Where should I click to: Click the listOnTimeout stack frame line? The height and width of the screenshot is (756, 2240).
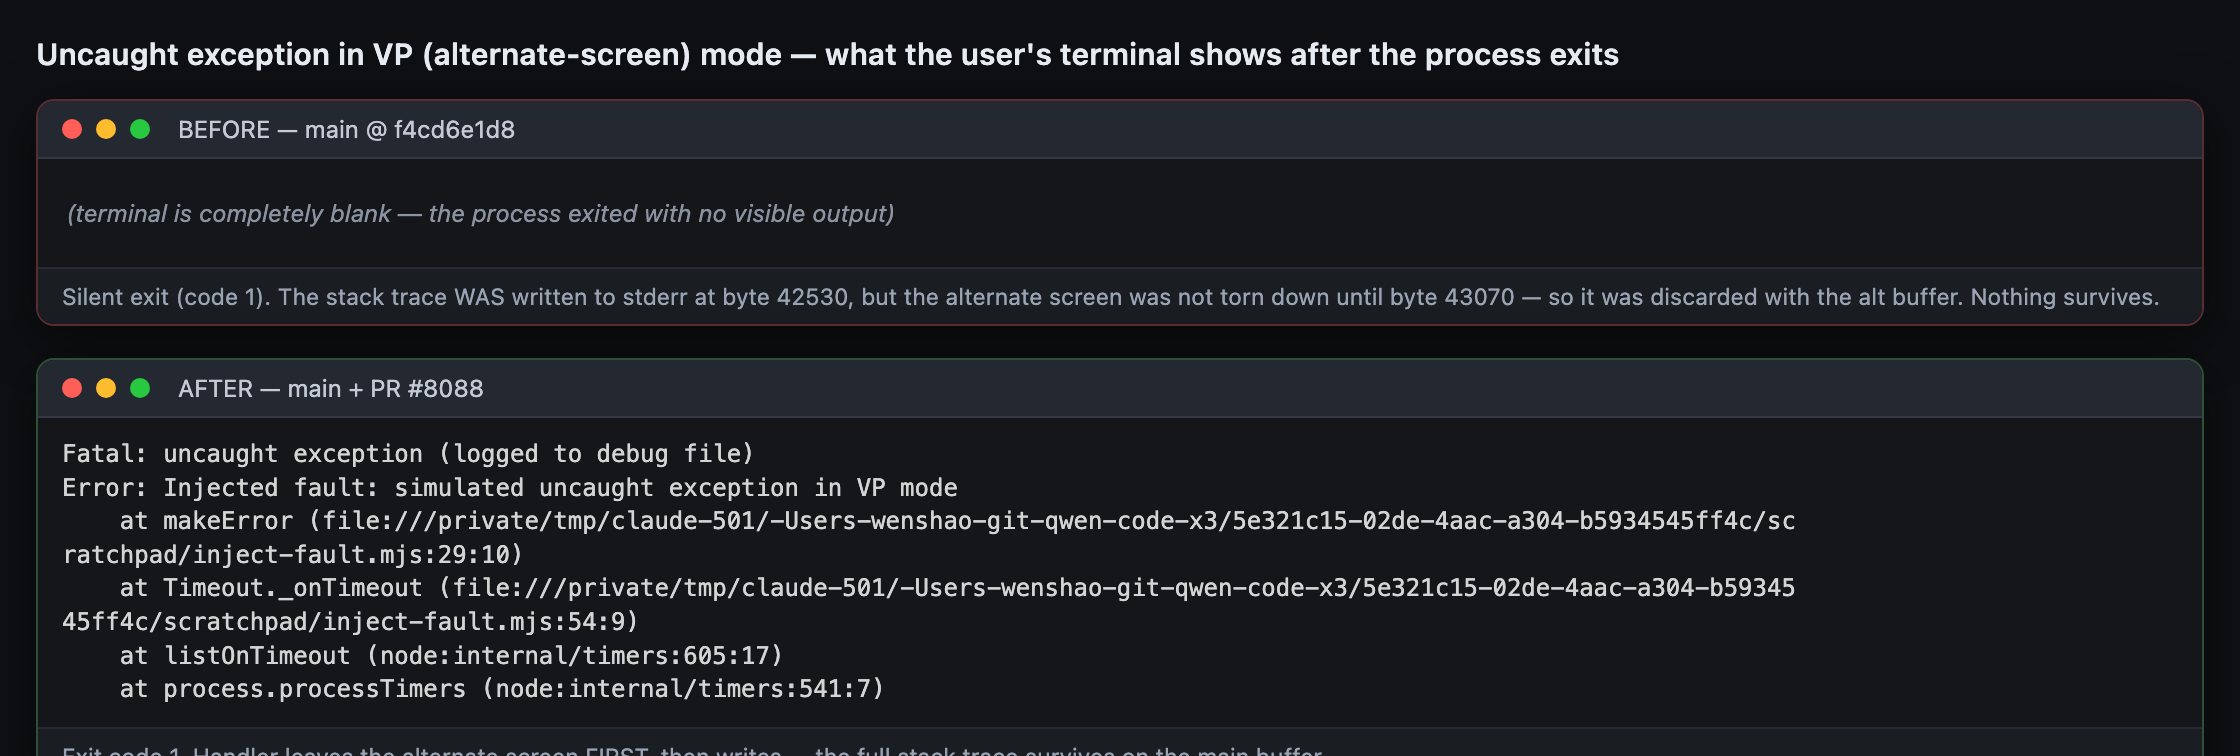pos(451,656)
